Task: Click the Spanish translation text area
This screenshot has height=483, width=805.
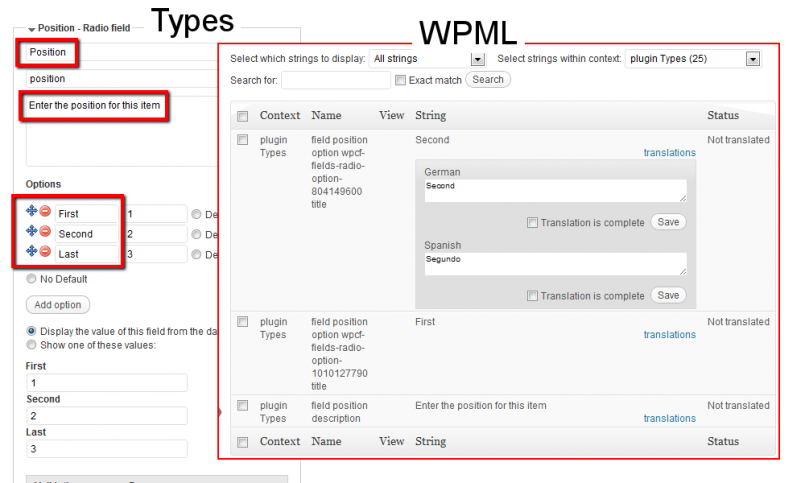Action: click(x=555, y=264)
